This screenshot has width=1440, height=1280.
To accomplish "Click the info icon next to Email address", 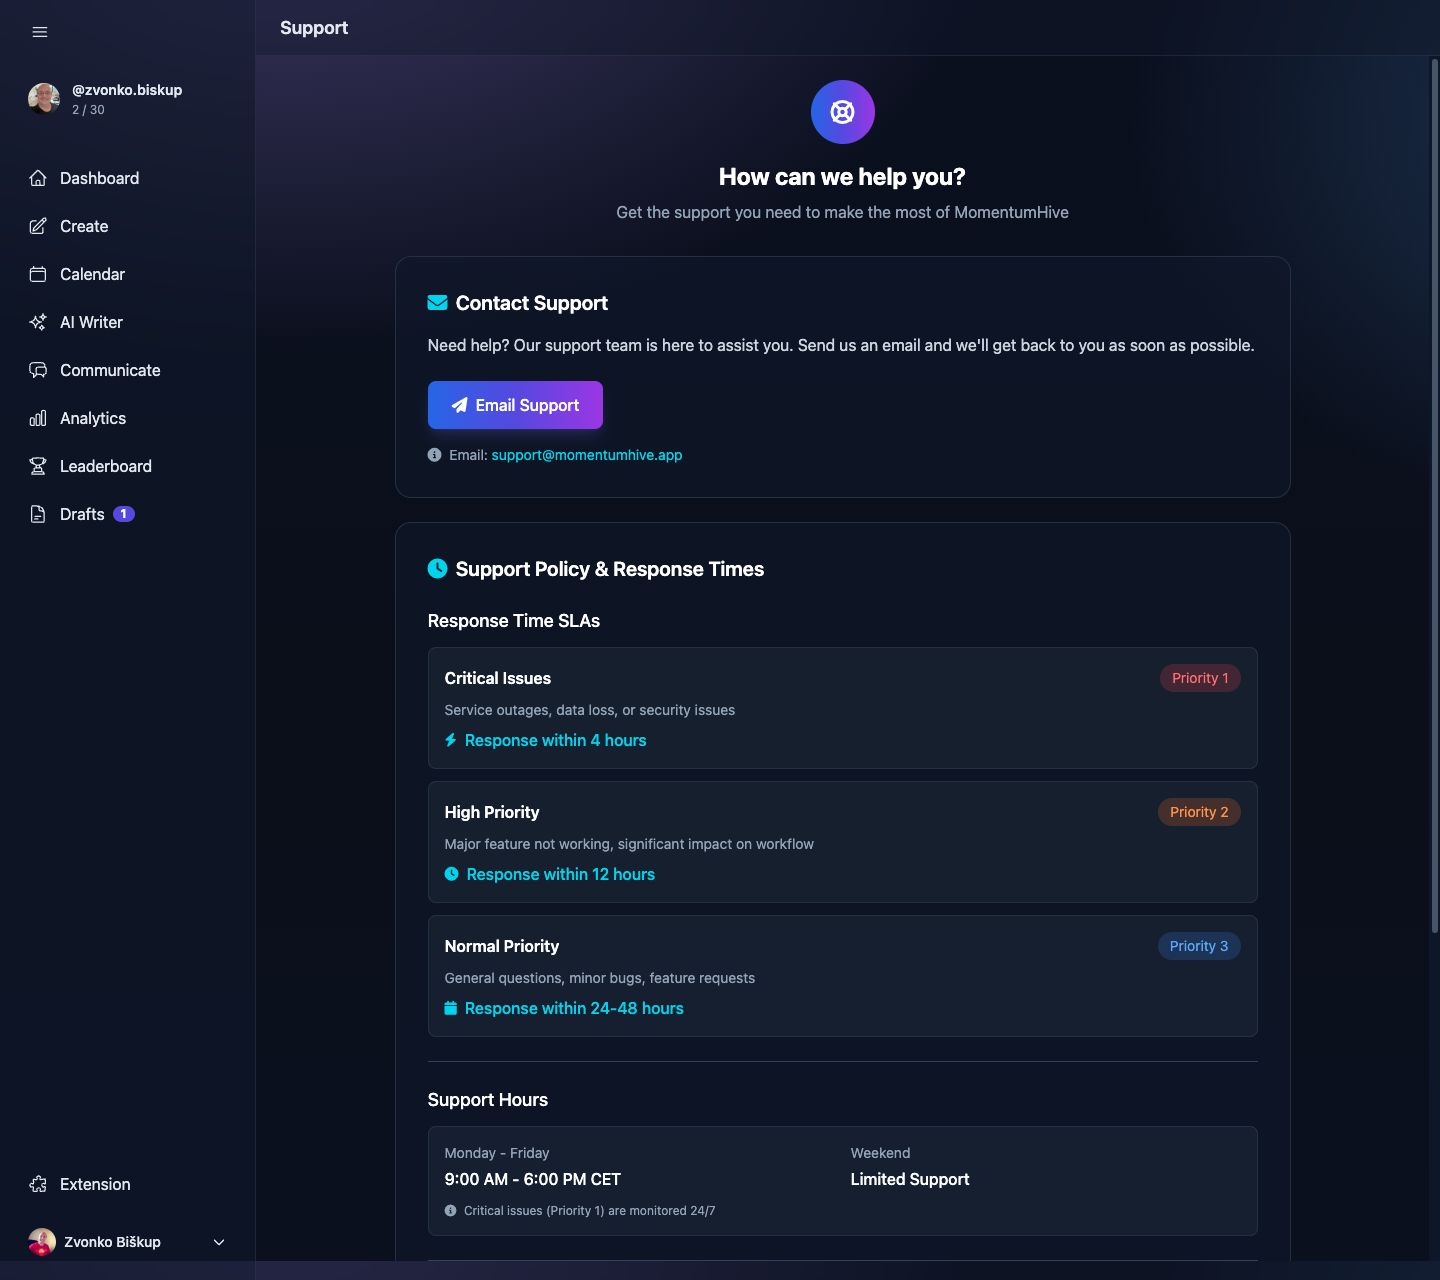I will (x=434, y=455).
